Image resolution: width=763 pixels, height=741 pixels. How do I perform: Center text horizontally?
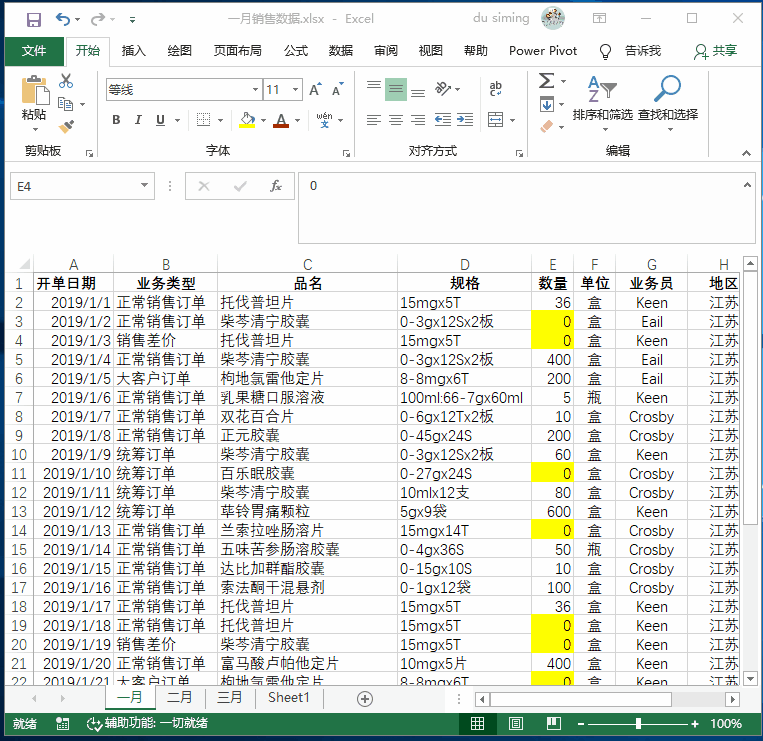(396, 120)
